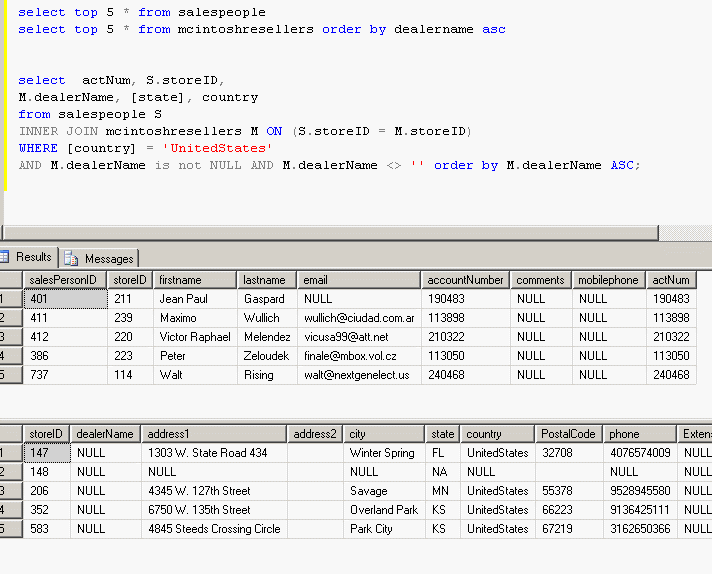Image resolution: width=712 pixels, height=574 pixels.
Task: Click PostalCode cell 67219
Action: pyautogui.click(x=569, y=529)
